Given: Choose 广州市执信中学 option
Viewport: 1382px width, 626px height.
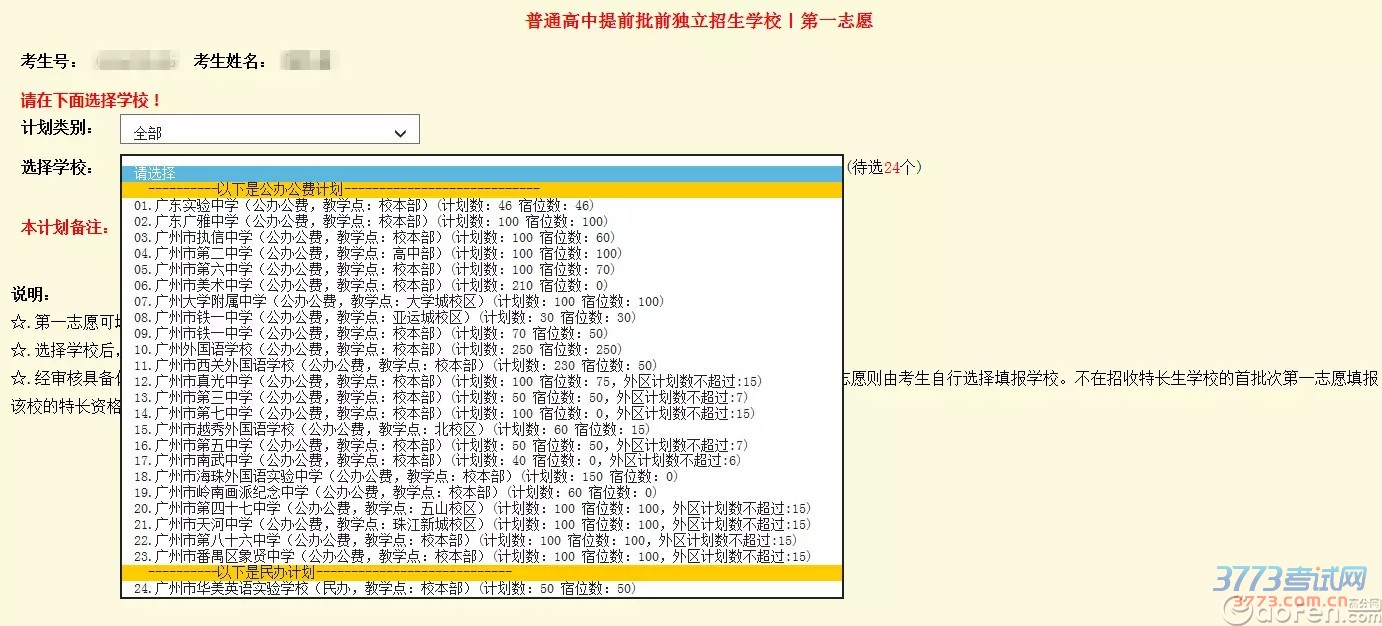Looking at the screenshot, I should point(300,237).
